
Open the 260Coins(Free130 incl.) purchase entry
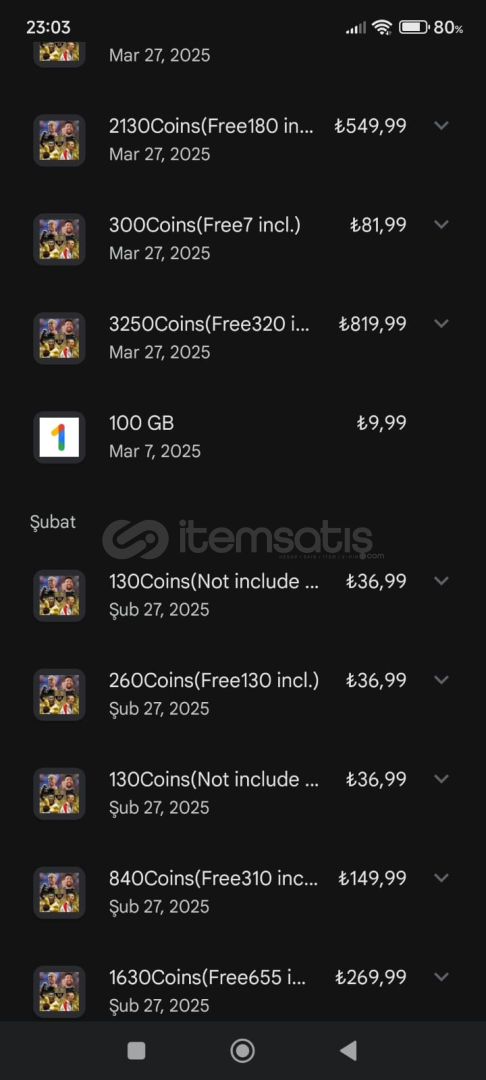pos(243,694)
